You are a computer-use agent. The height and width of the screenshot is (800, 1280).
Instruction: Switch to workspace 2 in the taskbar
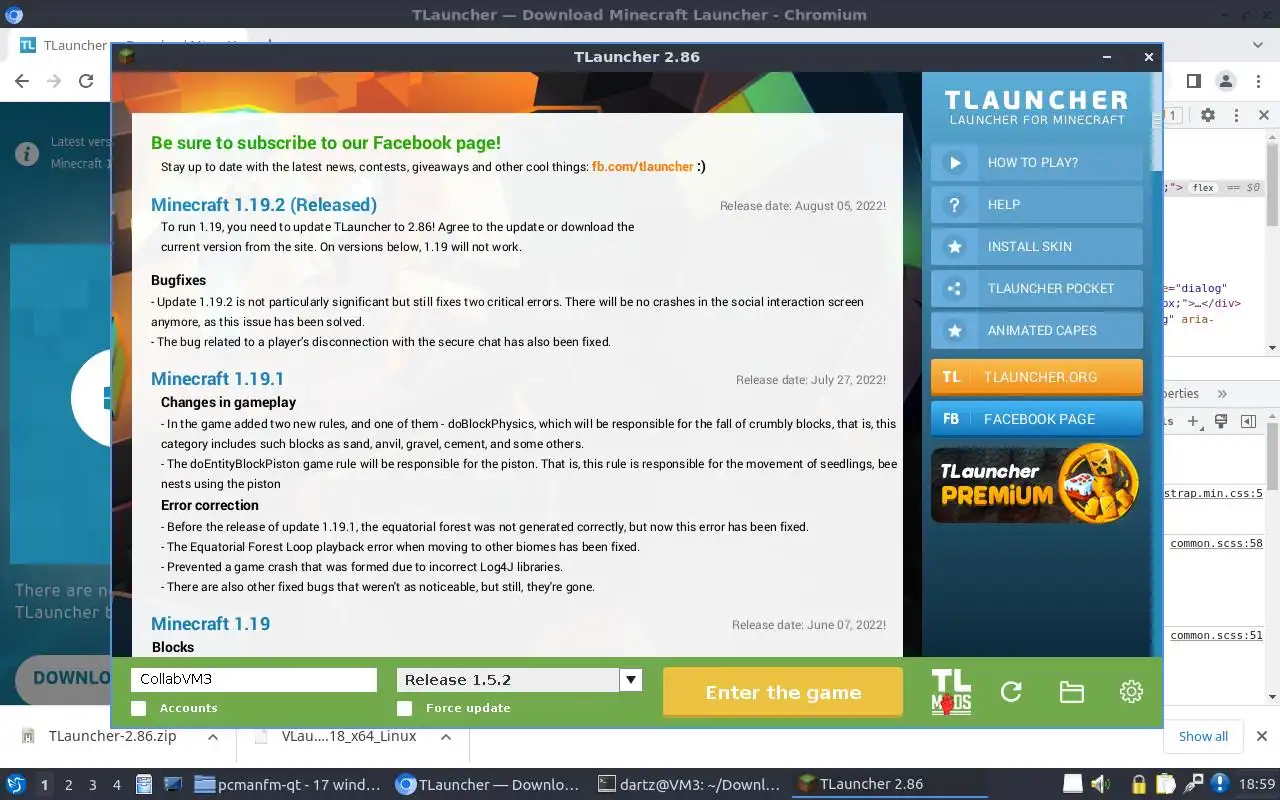tap(69, 785)
